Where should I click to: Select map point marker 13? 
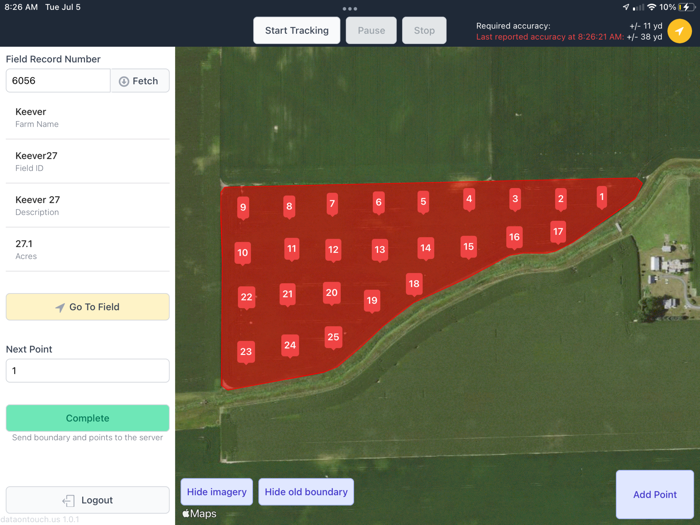[380, 250]
